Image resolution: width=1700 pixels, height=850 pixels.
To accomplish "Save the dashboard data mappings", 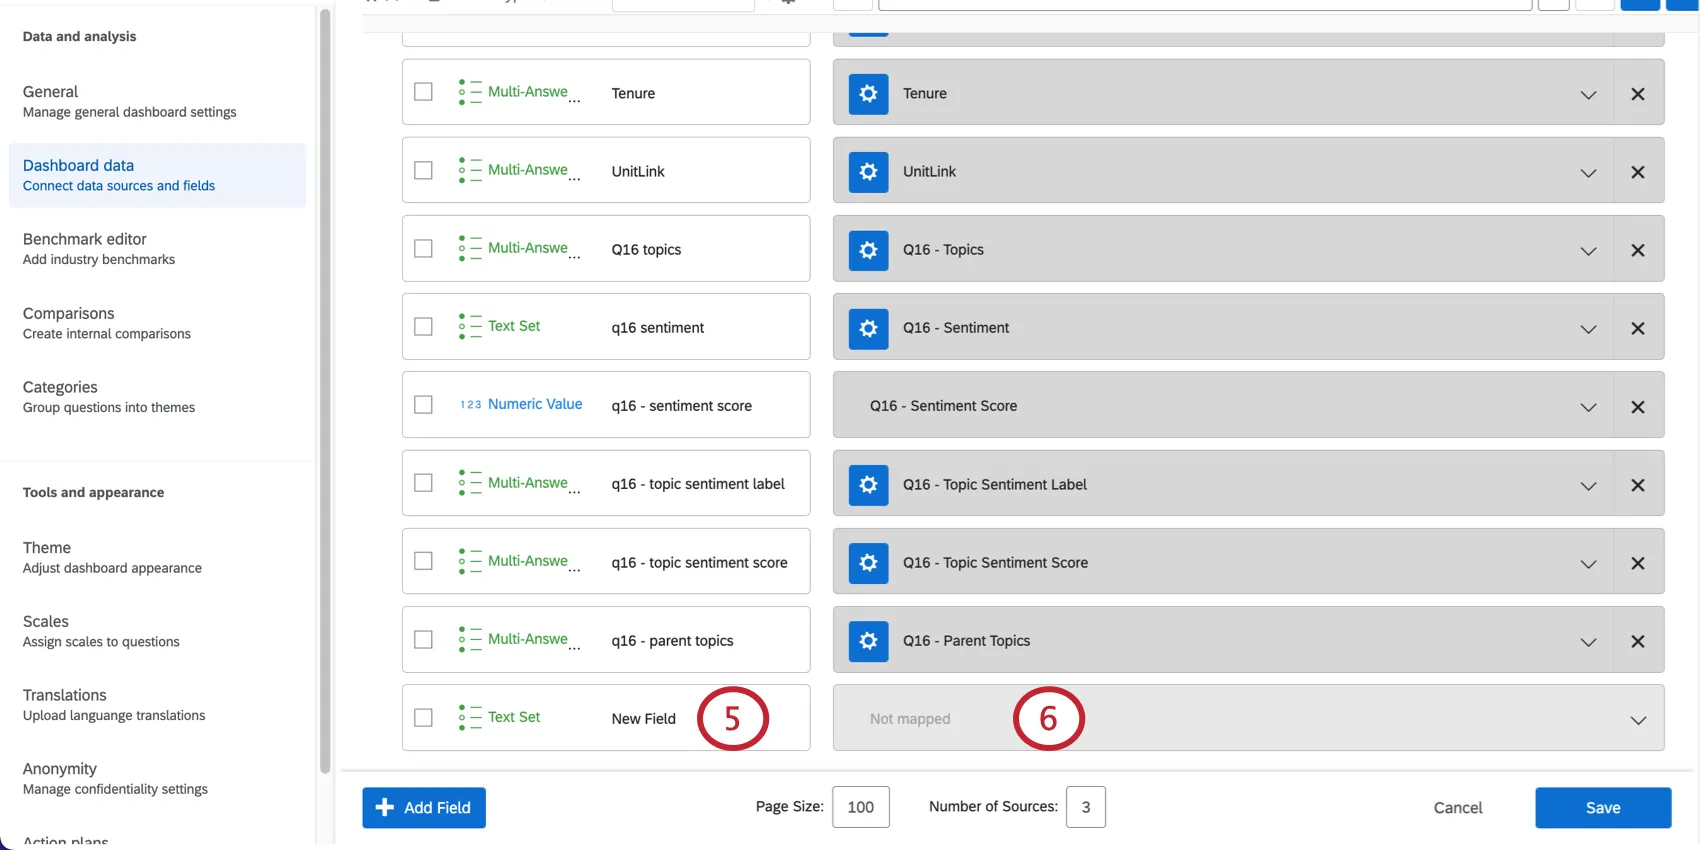I will pyautogui.click(x=1602, y=808).
